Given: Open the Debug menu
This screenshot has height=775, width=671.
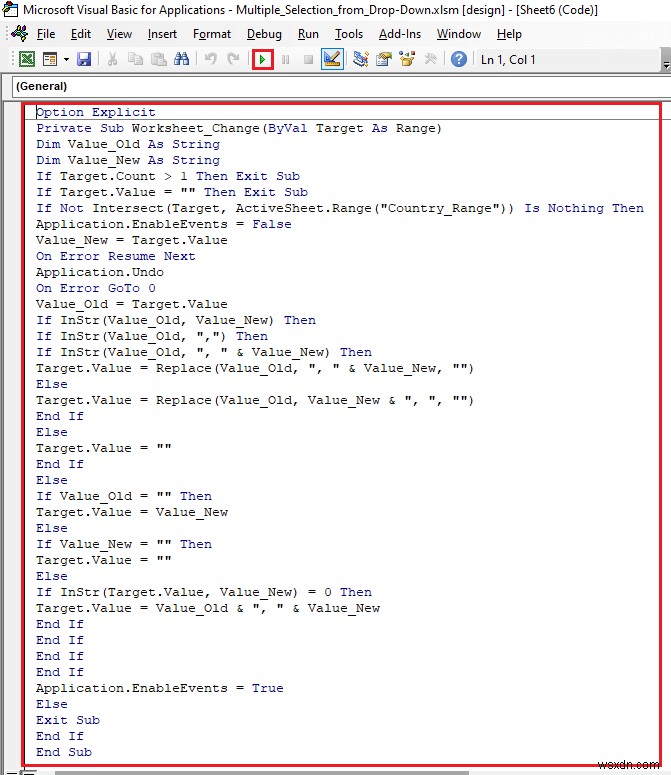Looking at the screenshot, I should pyautogui.click(x=264, y=34).
